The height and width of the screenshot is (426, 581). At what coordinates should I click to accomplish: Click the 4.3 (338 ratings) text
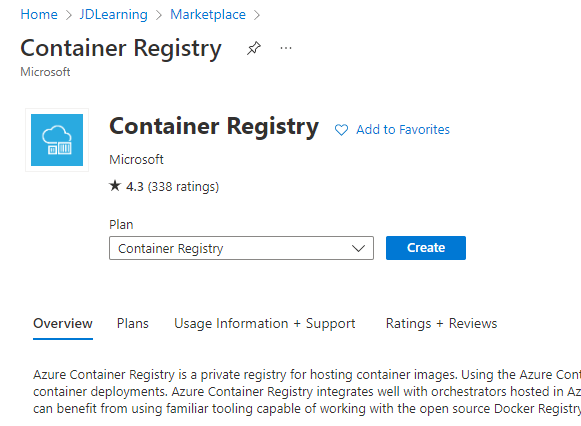[173, 187]
